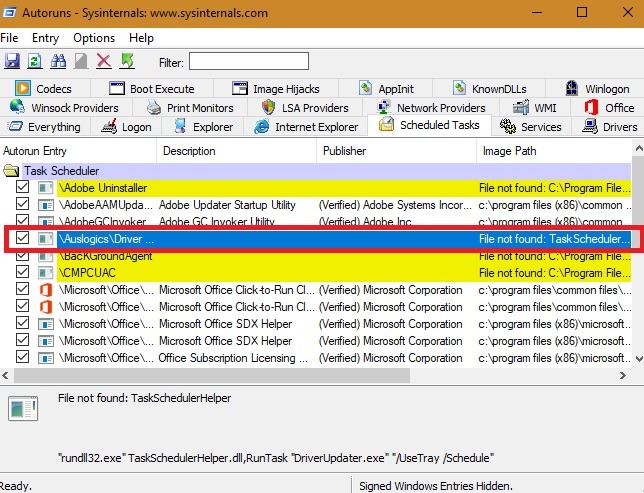Open the Services tab
This screenshot has height=493, width=644.
(x=530, y=127)
